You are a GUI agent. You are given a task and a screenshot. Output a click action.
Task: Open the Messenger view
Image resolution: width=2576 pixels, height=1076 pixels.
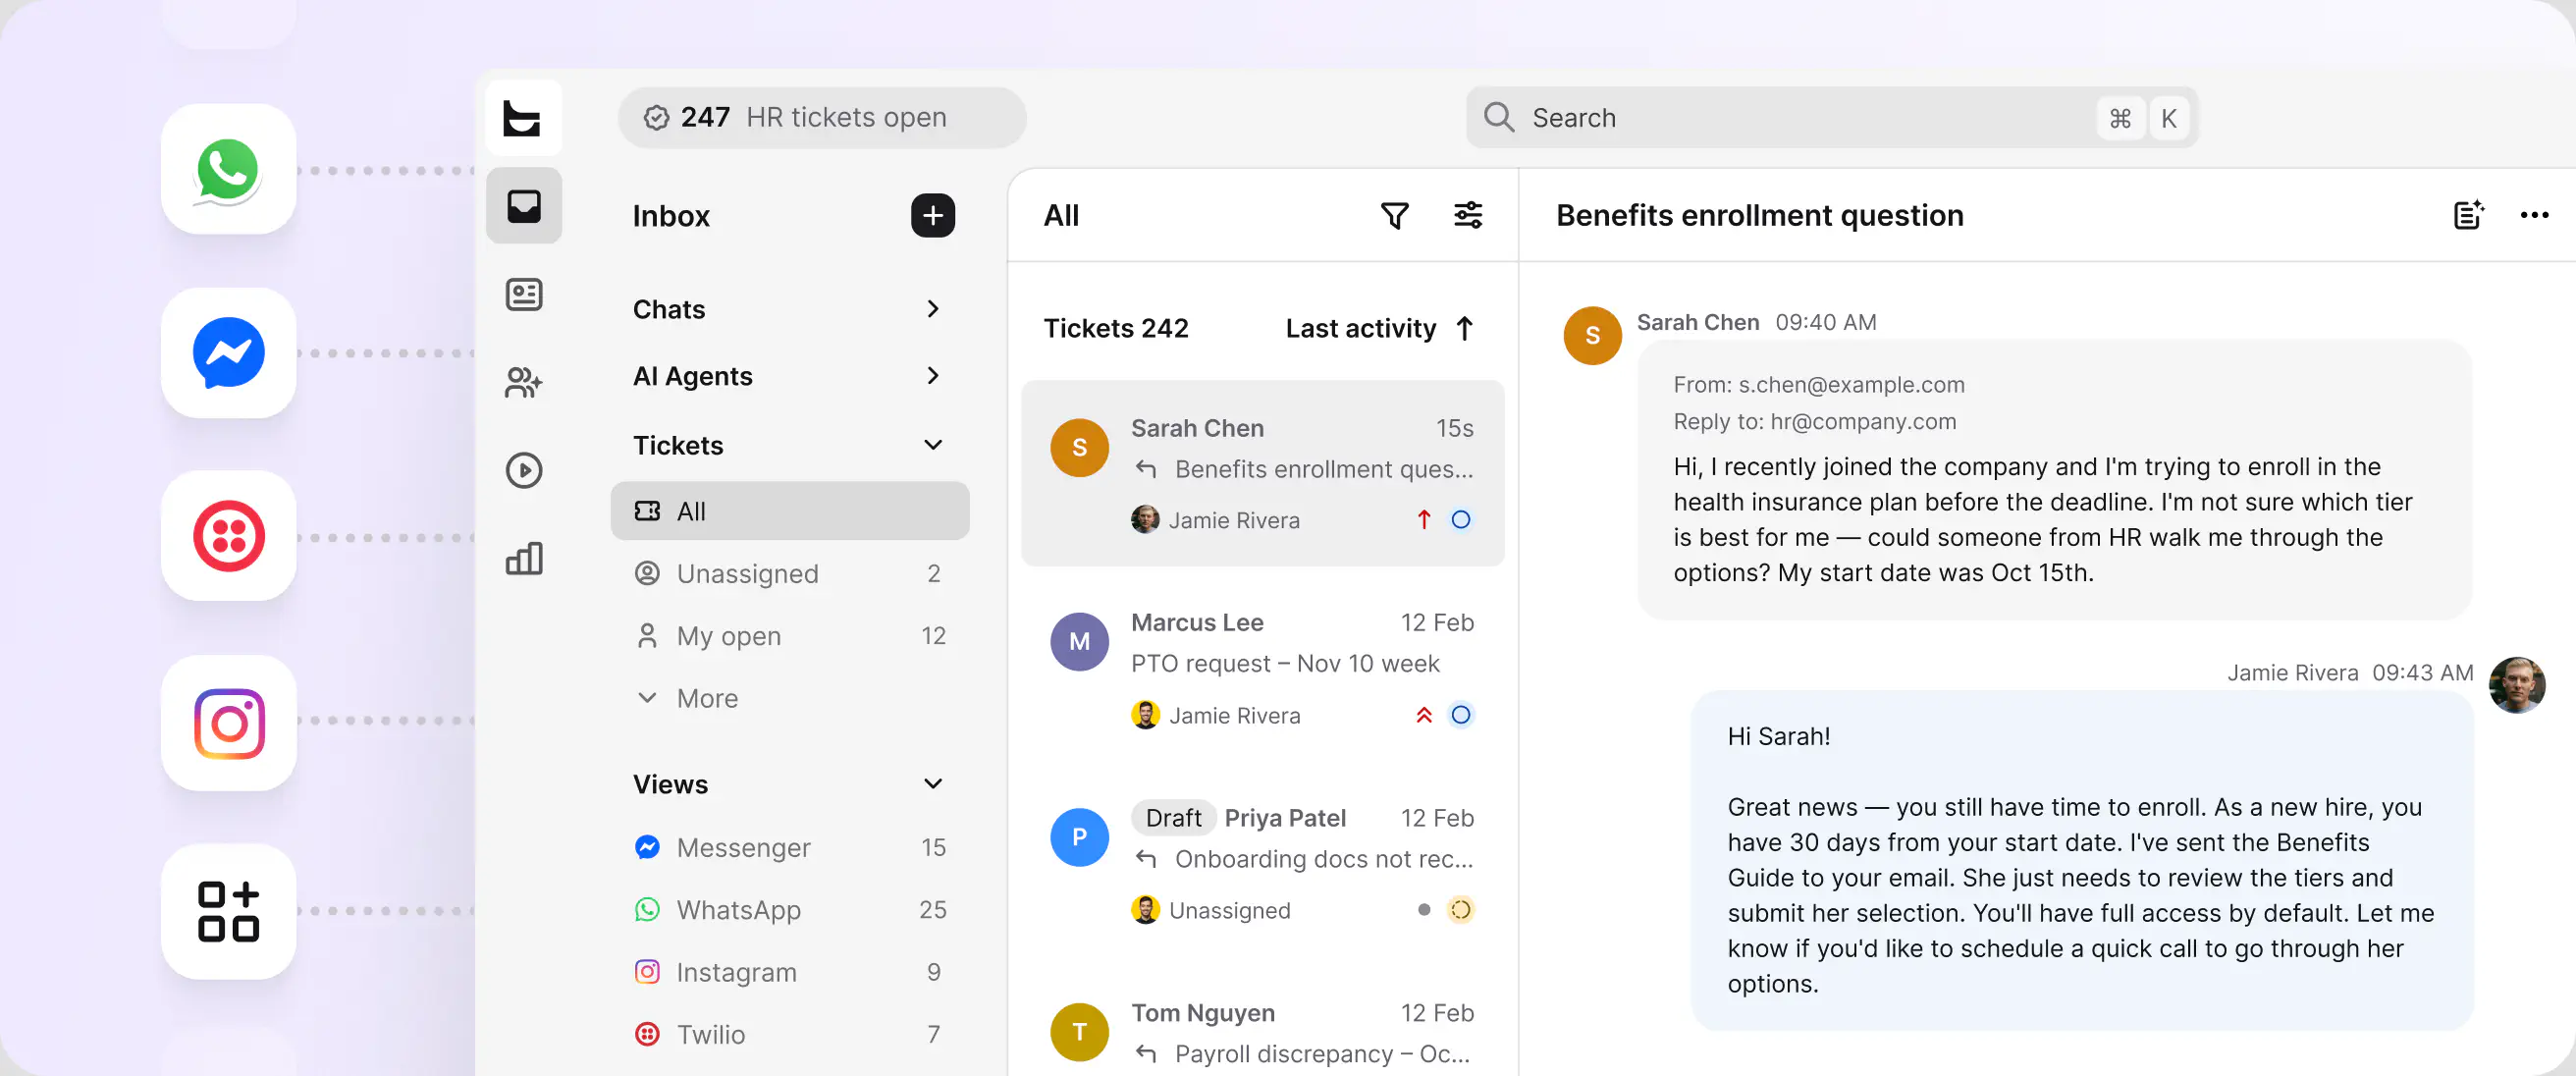tap(789, 847)
